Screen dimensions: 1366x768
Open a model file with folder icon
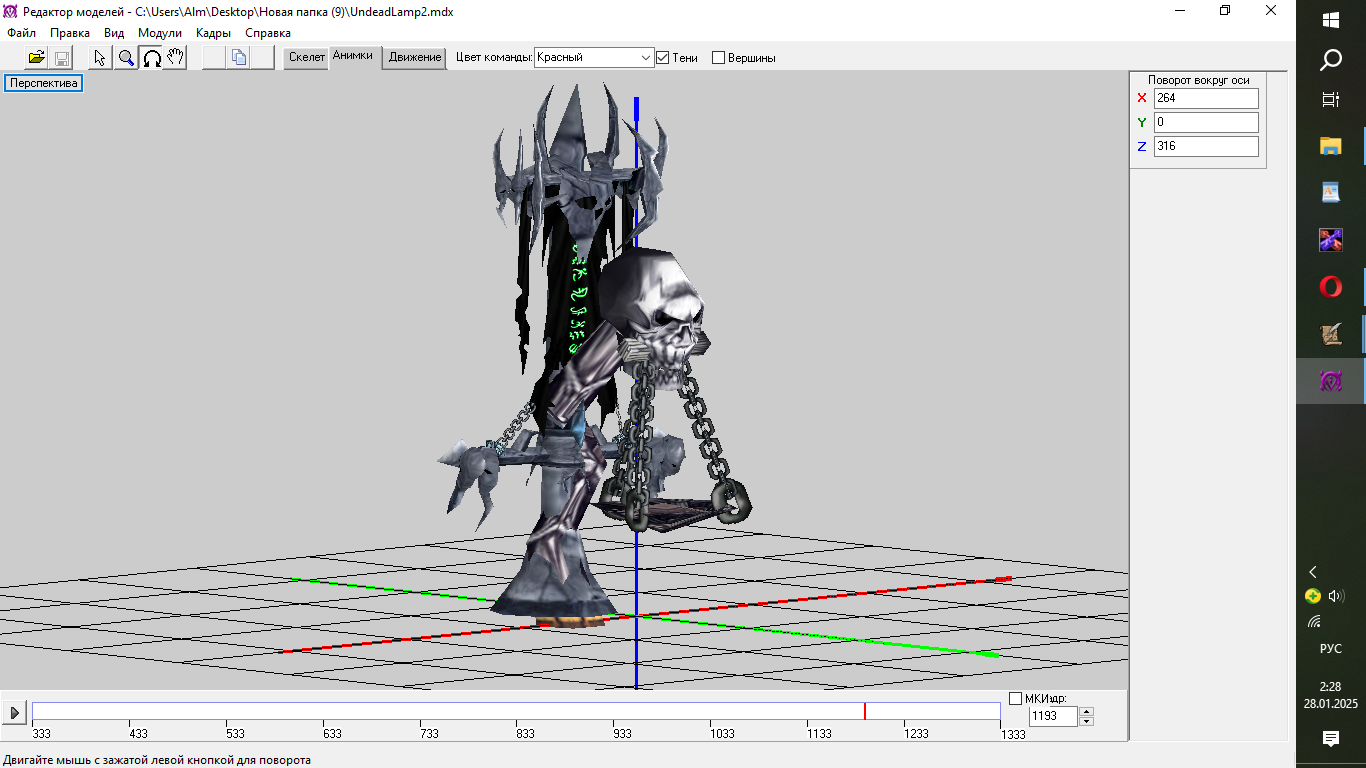[x=37, y=57]
